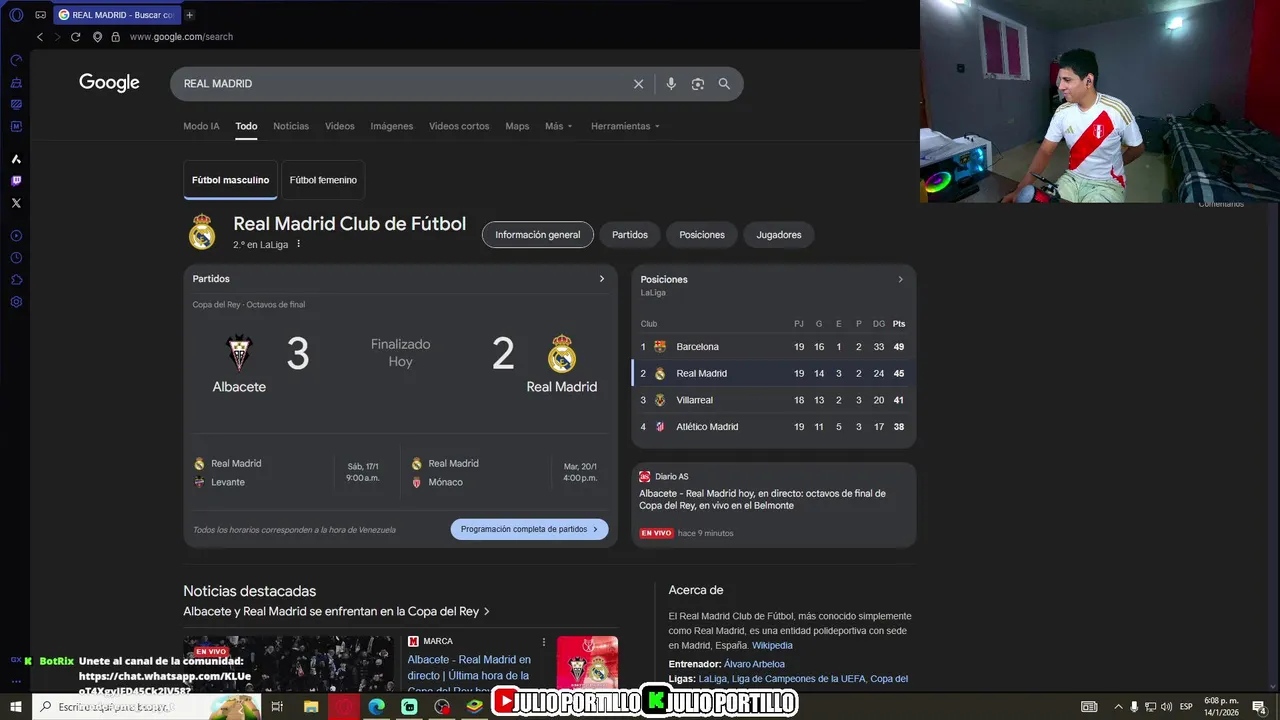Open the History clock sidebar icon
This screenshot has width=1280, height=720.
[x=16, y=258]
